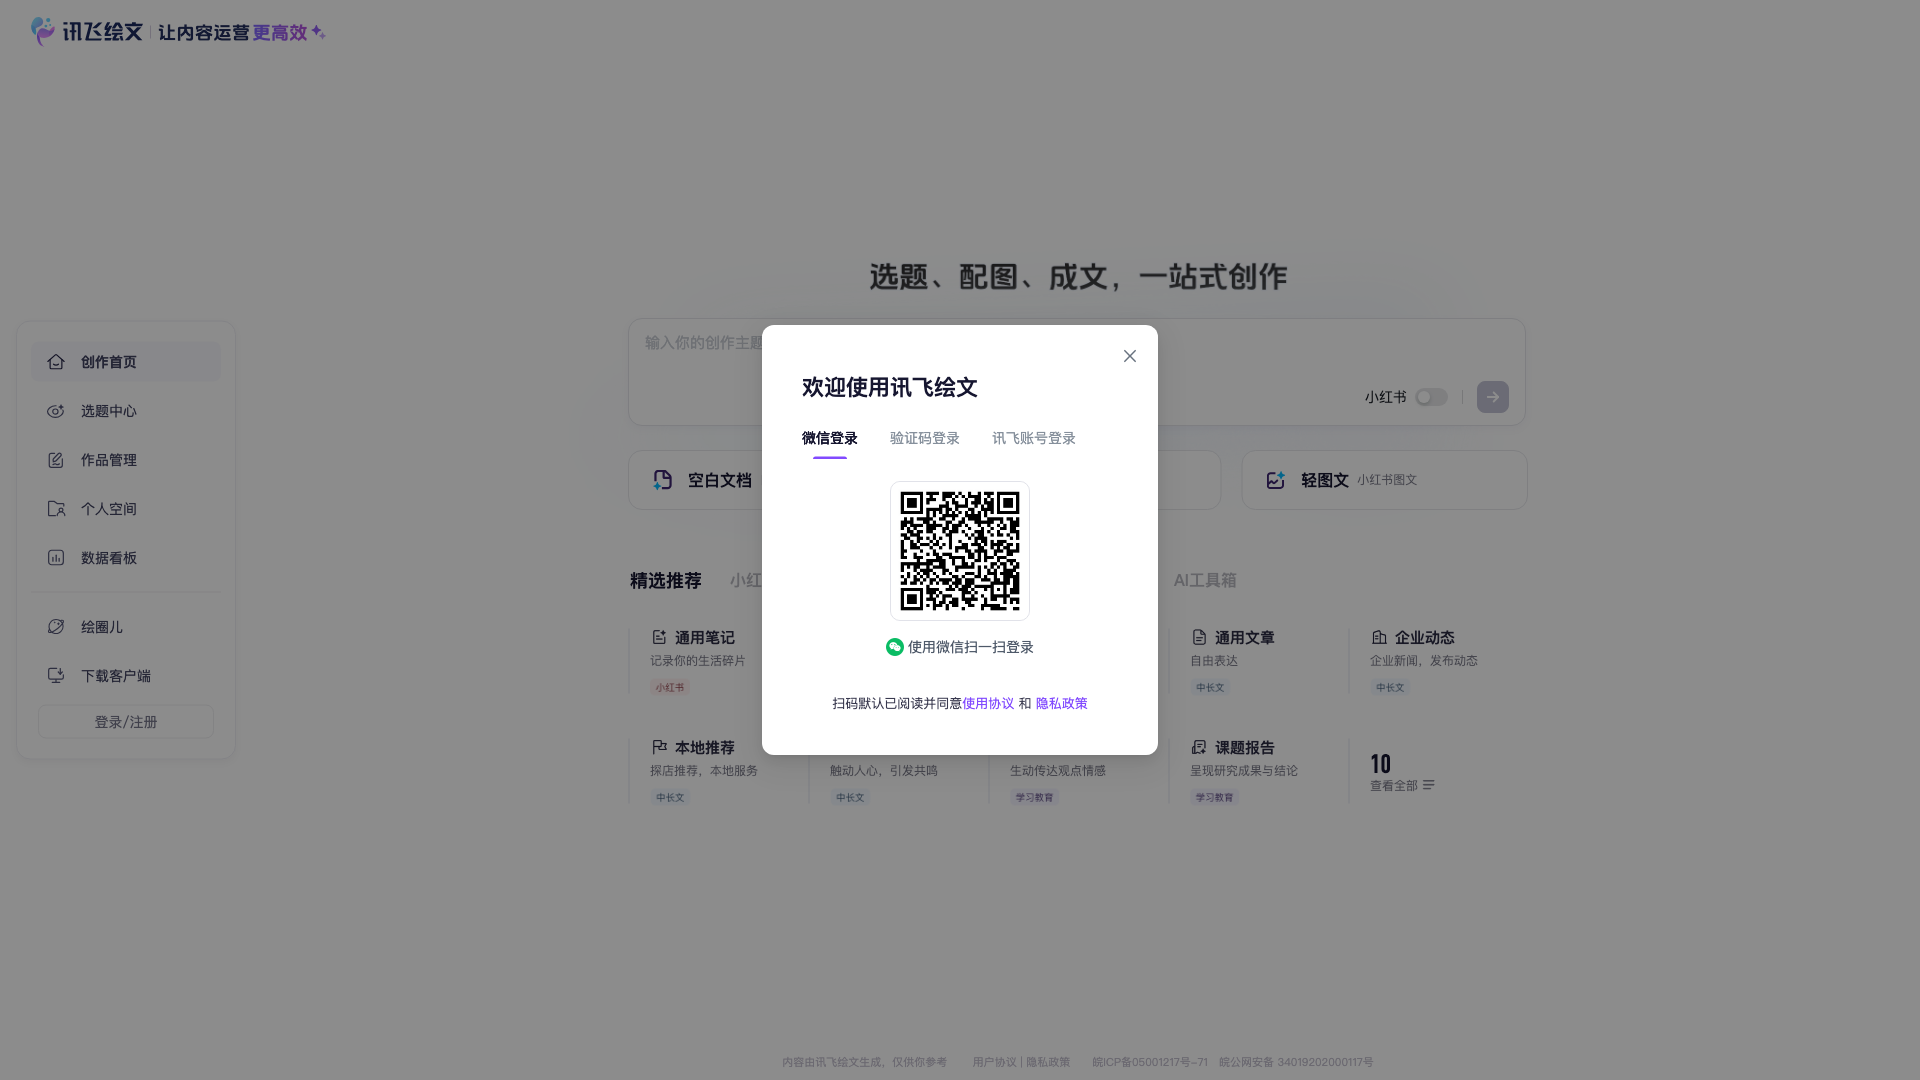Click the list icon beside 查看全部
The width and height of the screenshot is (1920, 1080).
tap(1429, 785)
